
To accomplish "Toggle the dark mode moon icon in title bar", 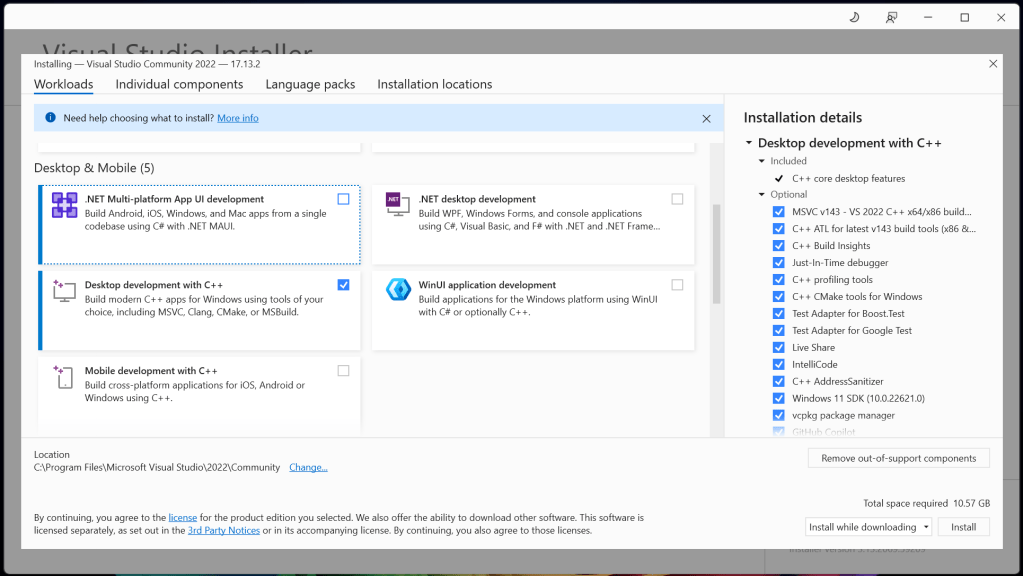I will (x=854, y=18).
